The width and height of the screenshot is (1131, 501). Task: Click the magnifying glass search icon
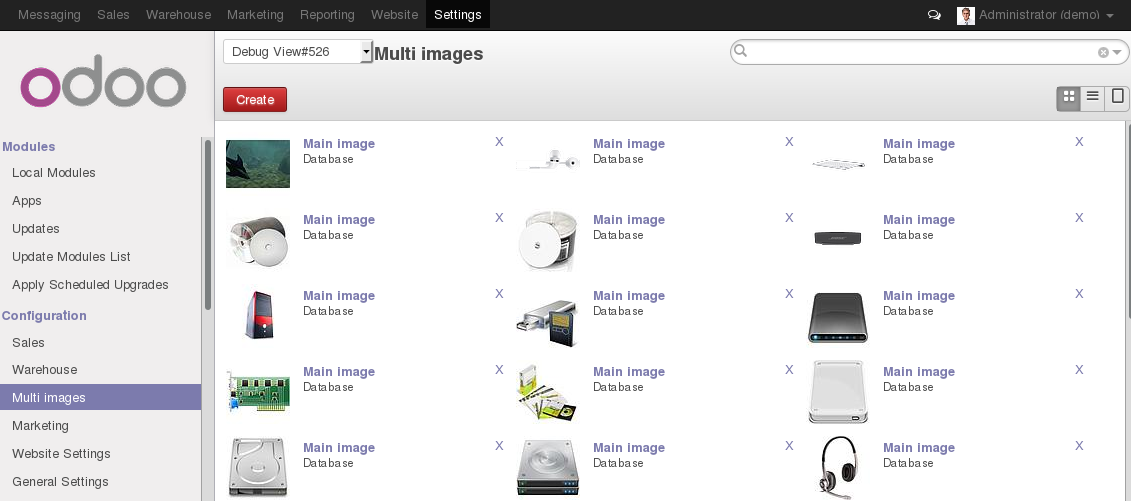coord(740,51)
